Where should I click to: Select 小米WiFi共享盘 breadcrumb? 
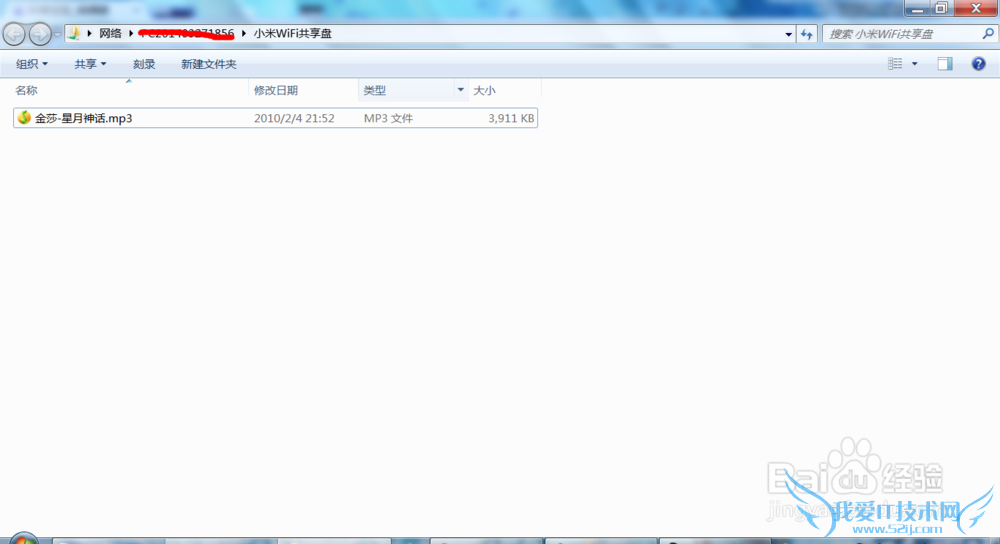tap(293, 33)
